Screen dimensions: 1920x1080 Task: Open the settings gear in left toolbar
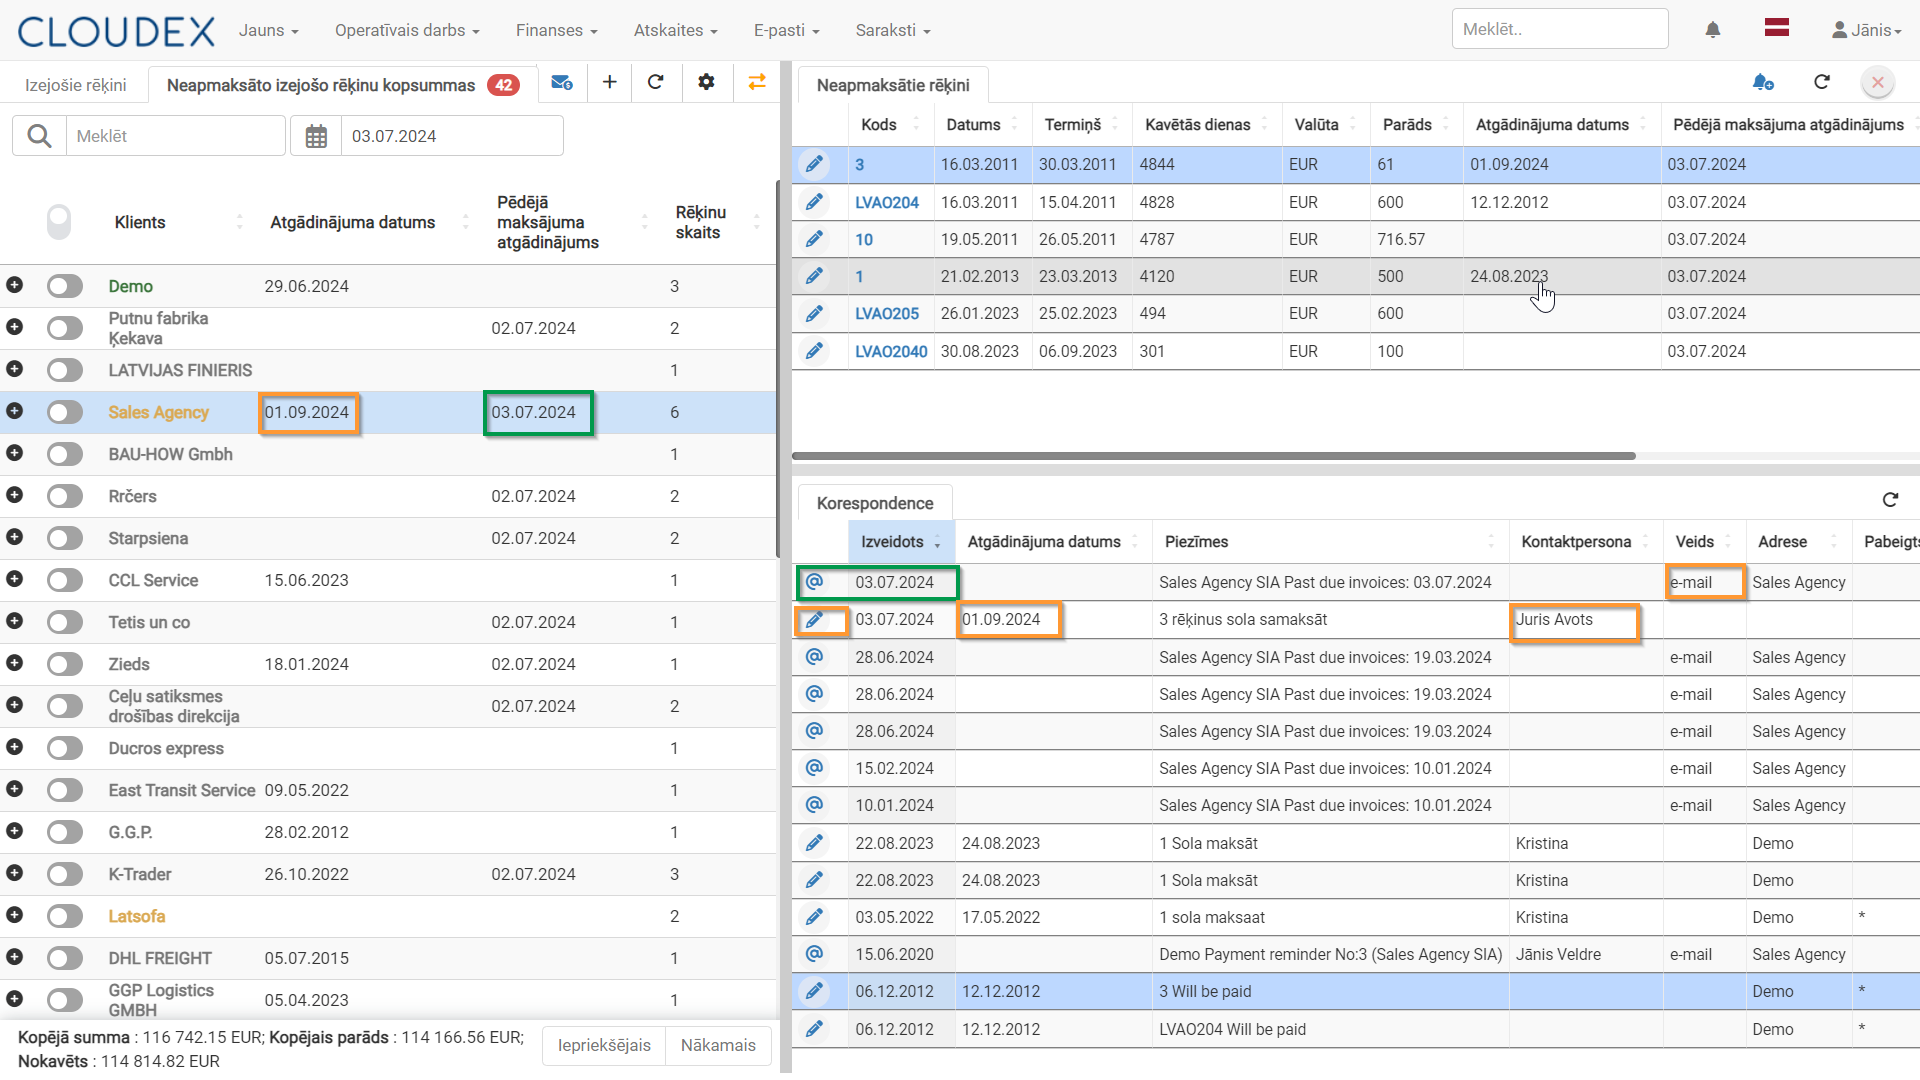(x=706, y=82)
